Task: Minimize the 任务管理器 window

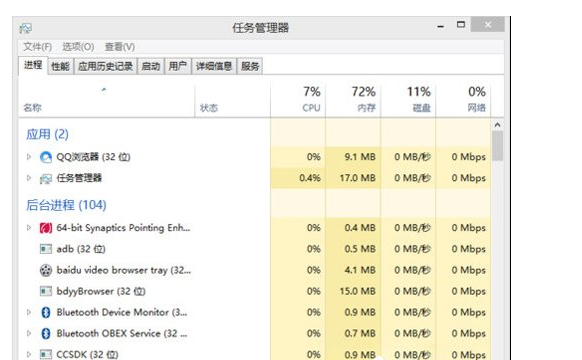Action: pos(441,26)
